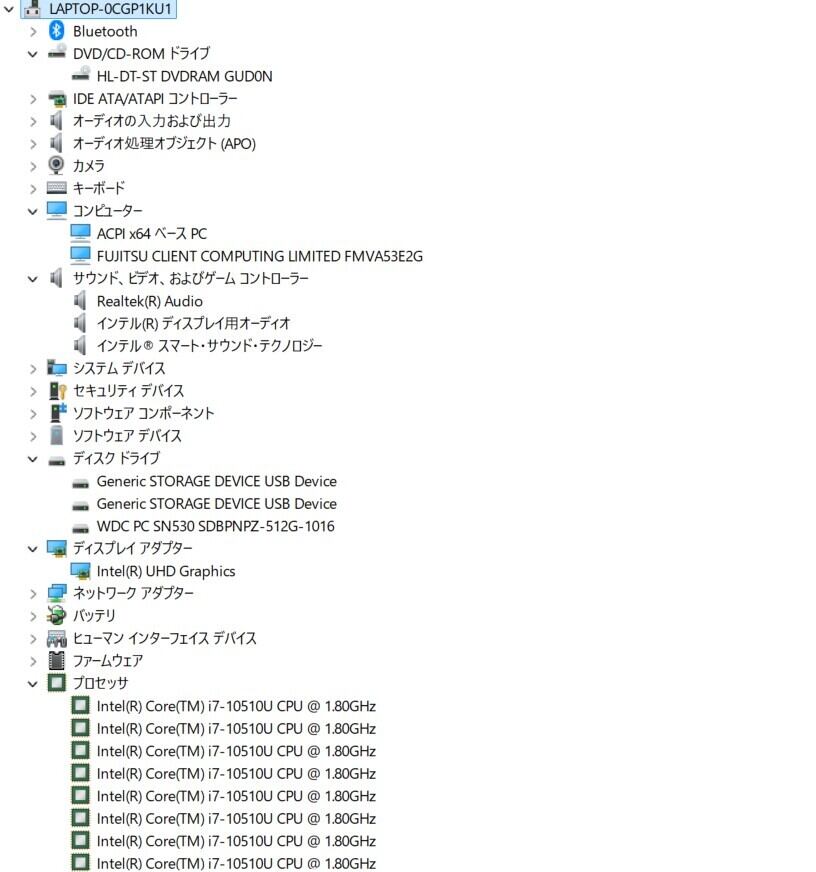
Task: Collapse the DVD/CD-ROM ドライブ node
Action: pos(33,54)
